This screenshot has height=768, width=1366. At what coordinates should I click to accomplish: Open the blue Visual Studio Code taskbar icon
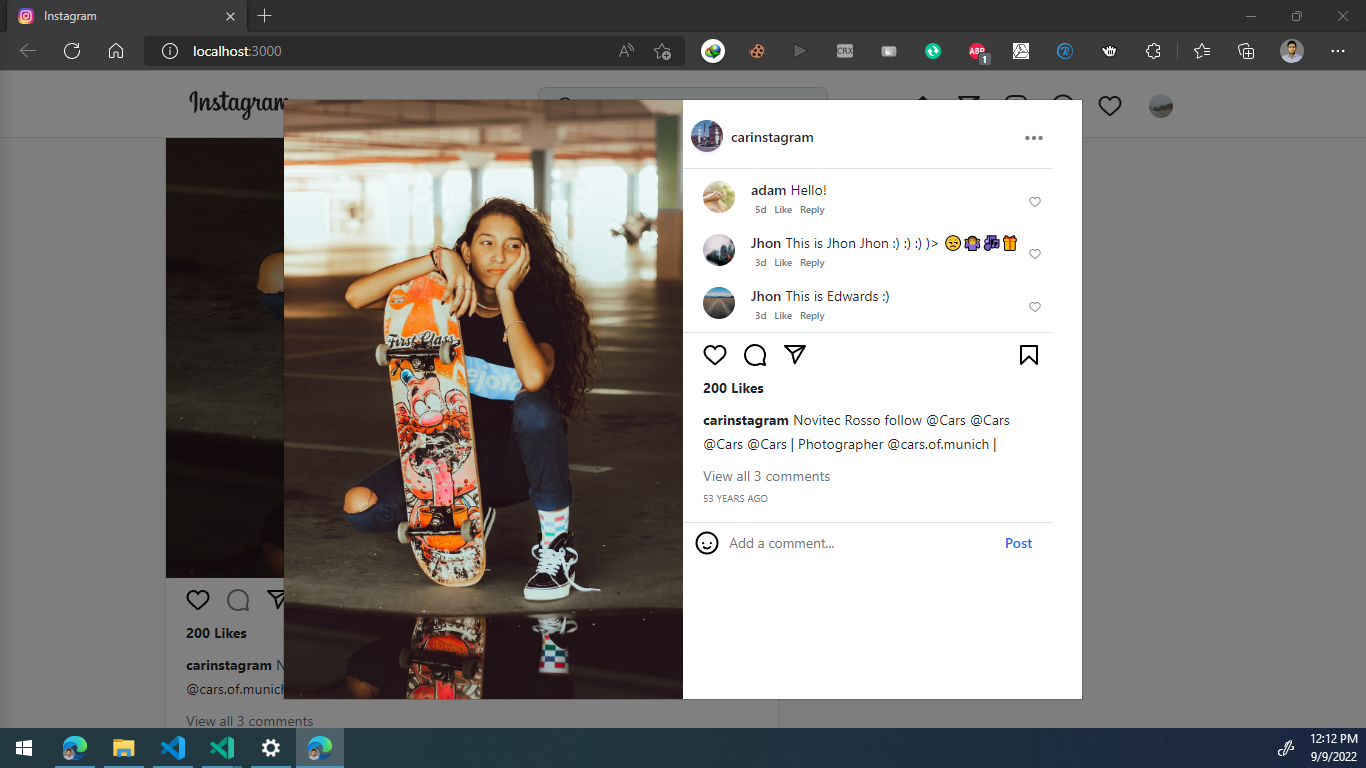click(173, 748)
